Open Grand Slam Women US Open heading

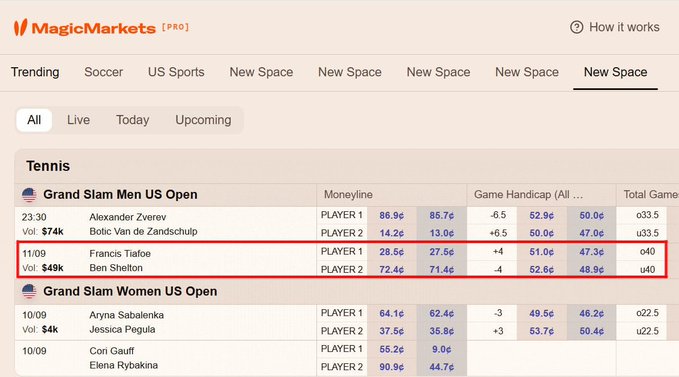tap(130, 291)
